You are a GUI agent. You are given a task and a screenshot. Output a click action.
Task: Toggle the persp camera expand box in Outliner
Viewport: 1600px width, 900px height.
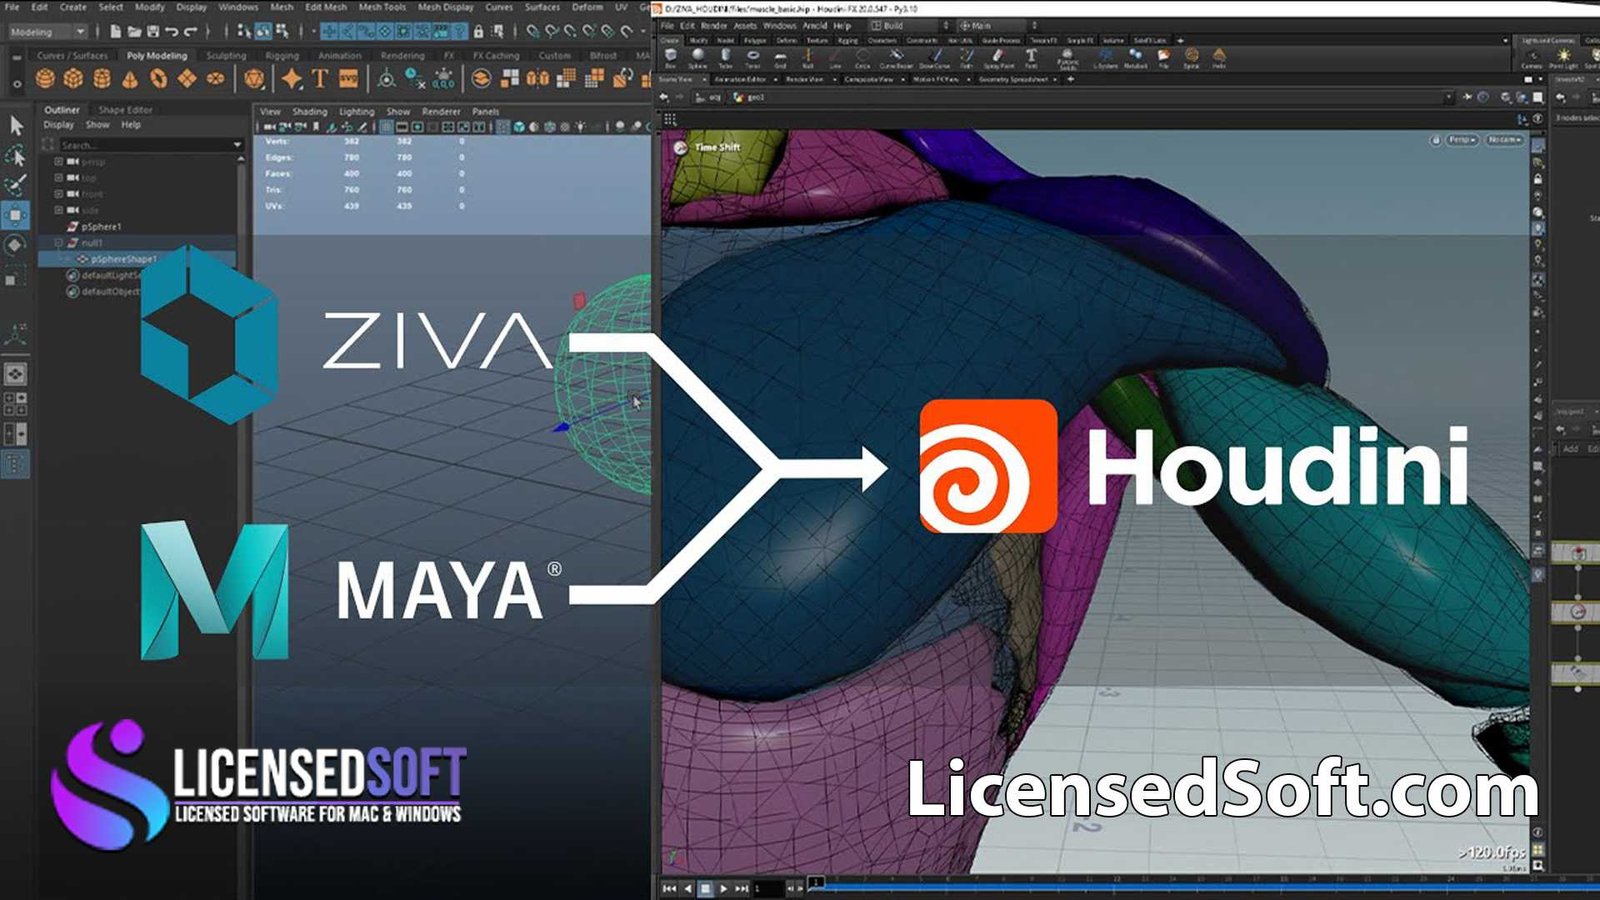58,161
